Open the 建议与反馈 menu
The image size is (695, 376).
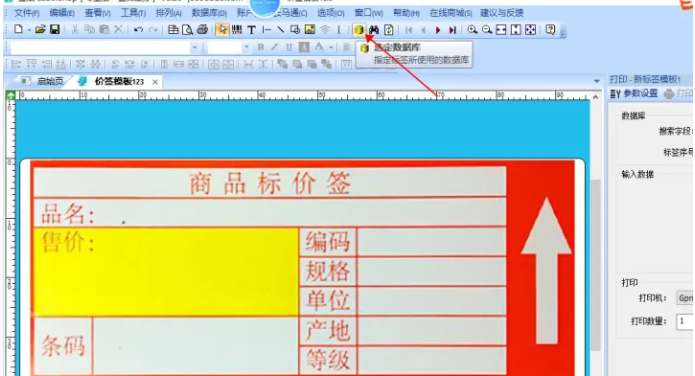pos(502,13)
